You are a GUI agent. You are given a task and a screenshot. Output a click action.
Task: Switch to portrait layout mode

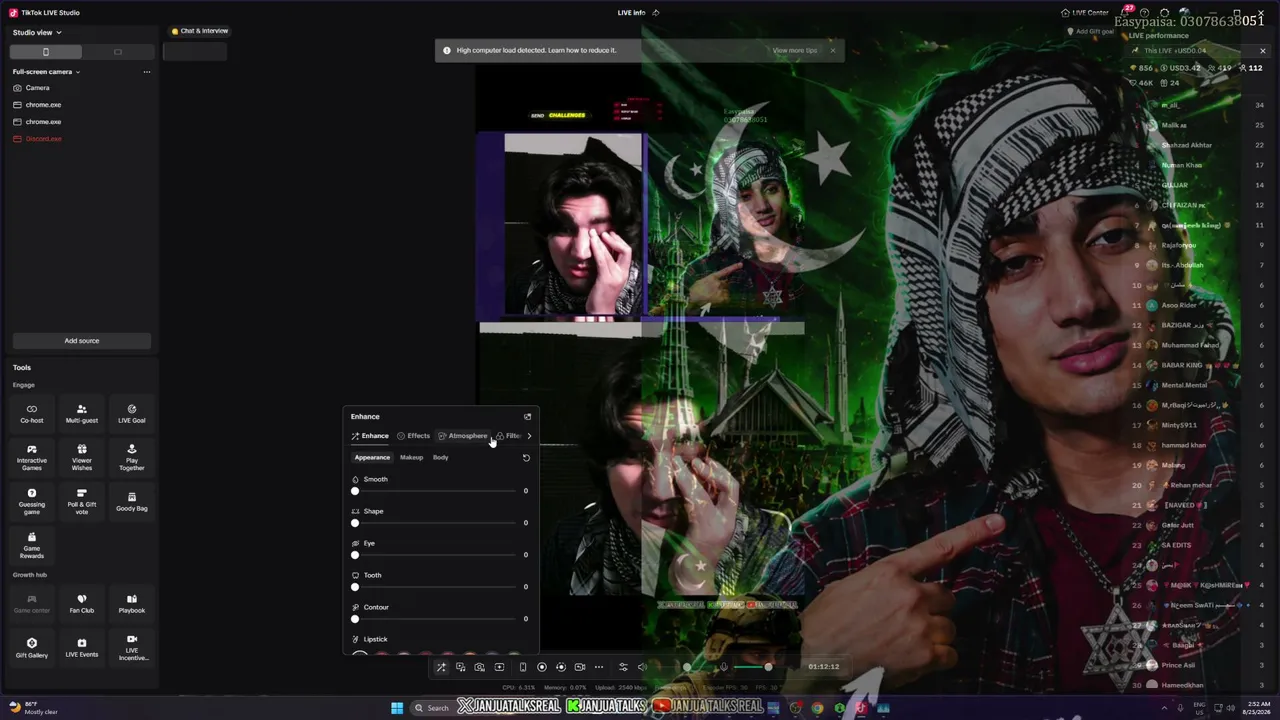[46, 52]
